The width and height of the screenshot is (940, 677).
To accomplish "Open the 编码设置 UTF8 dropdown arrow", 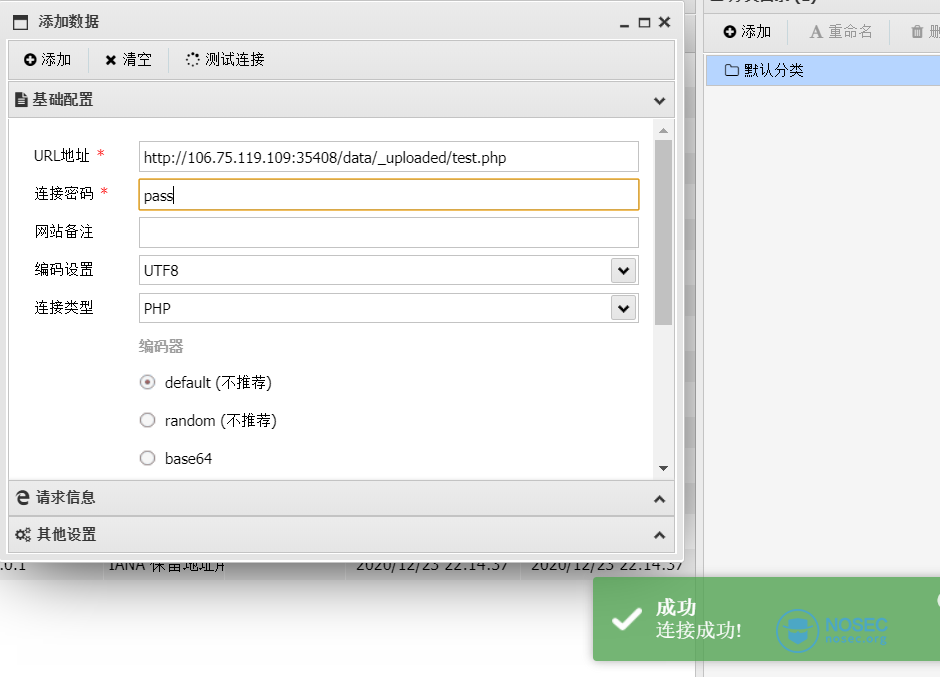I will [623, 270].
